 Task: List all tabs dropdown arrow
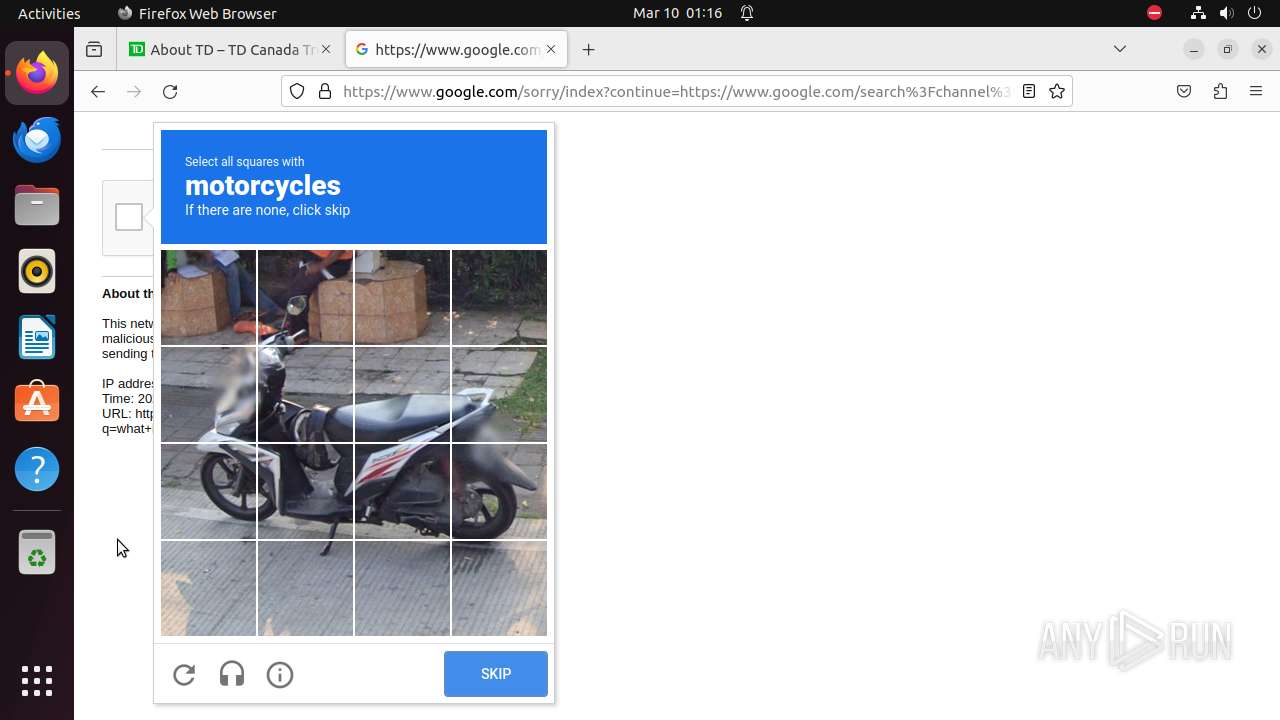1120,49
